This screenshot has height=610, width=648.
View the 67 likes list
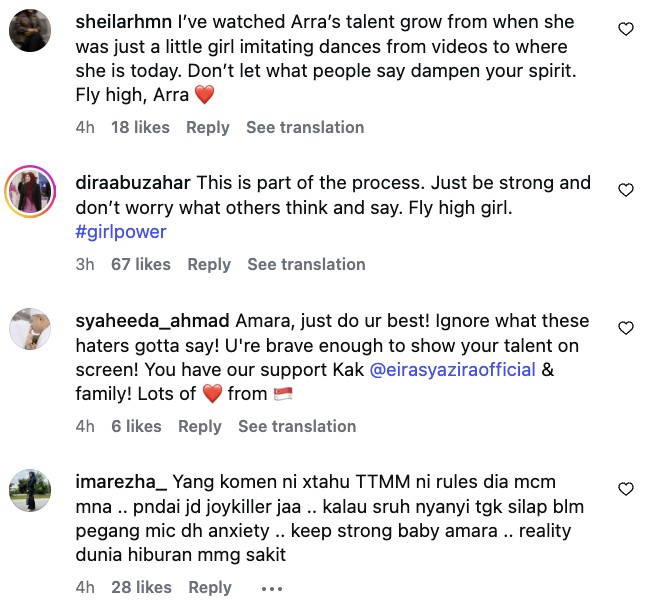pyautogui.click(x=141, y=264)
